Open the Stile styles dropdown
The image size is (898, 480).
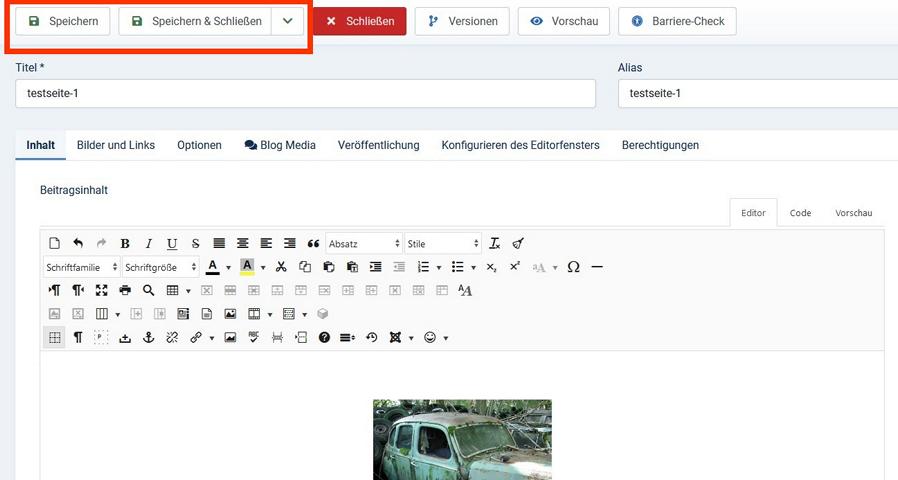[442, 243]
